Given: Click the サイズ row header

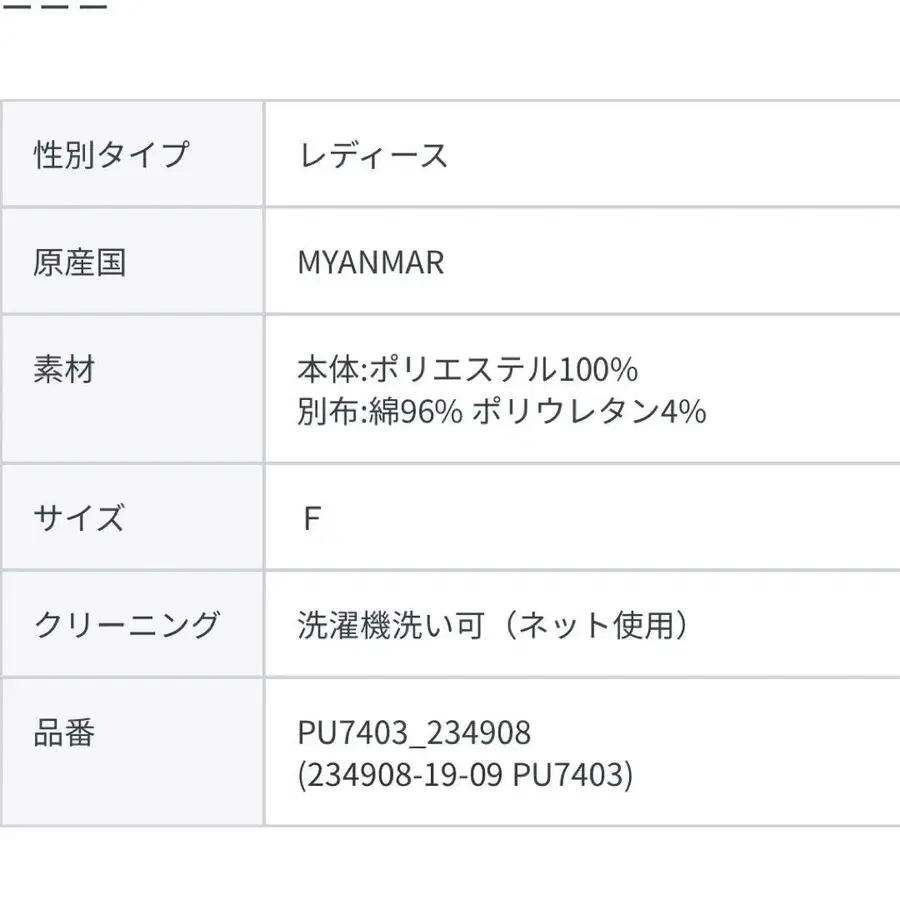Looking at the screenshot, I should point(133,517).
